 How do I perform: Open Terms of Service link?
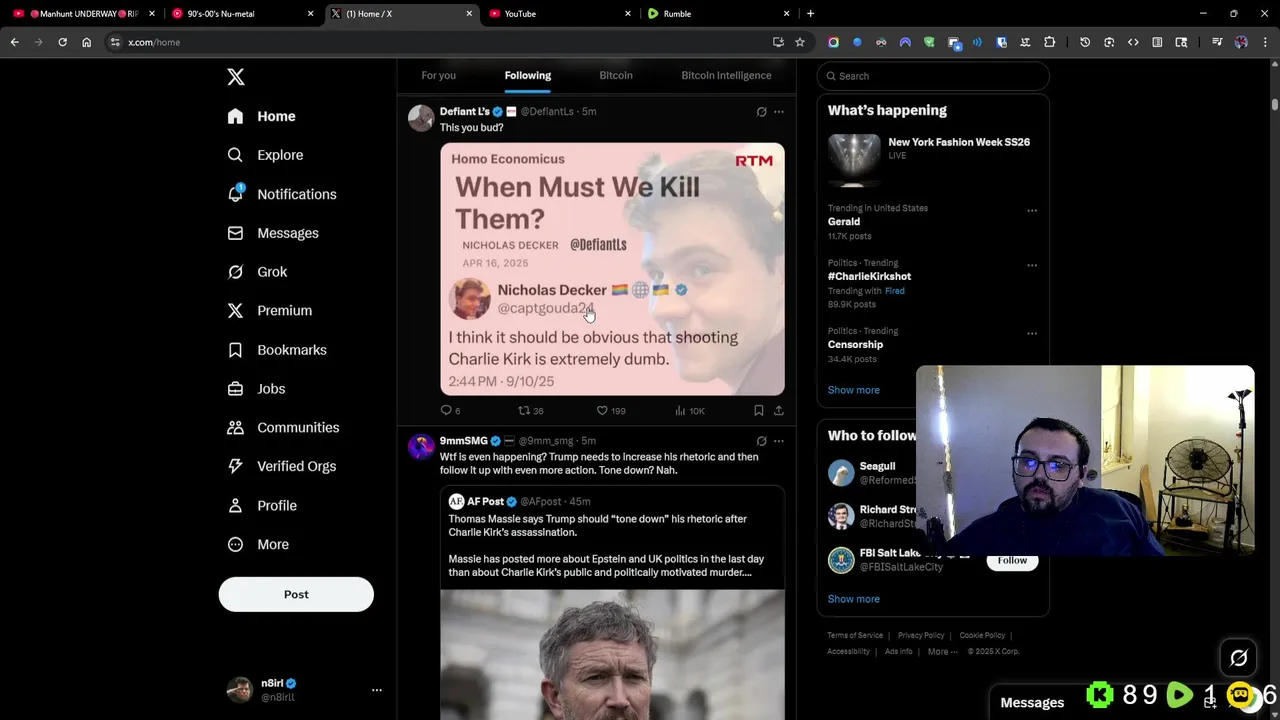pyautogui.click(x=855, y=635)
